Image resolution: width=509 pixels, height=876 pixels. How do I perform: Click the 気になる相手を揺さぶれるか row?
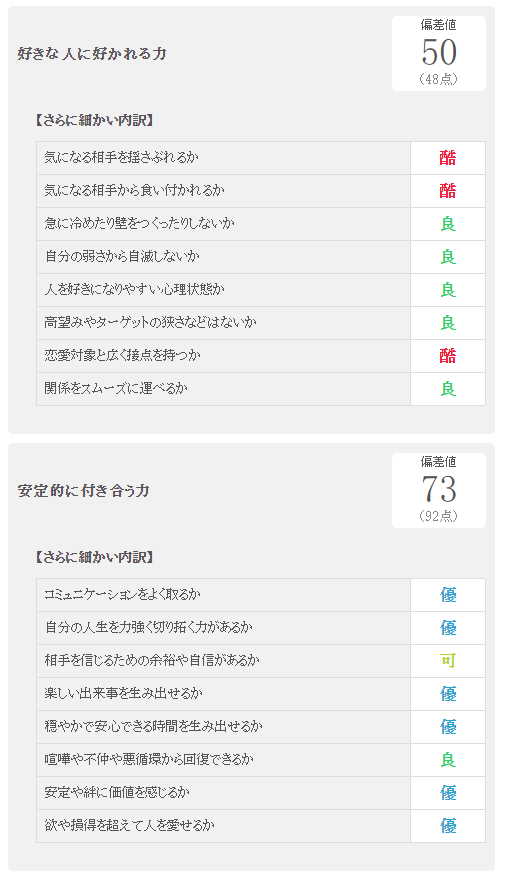click(261, 158)
